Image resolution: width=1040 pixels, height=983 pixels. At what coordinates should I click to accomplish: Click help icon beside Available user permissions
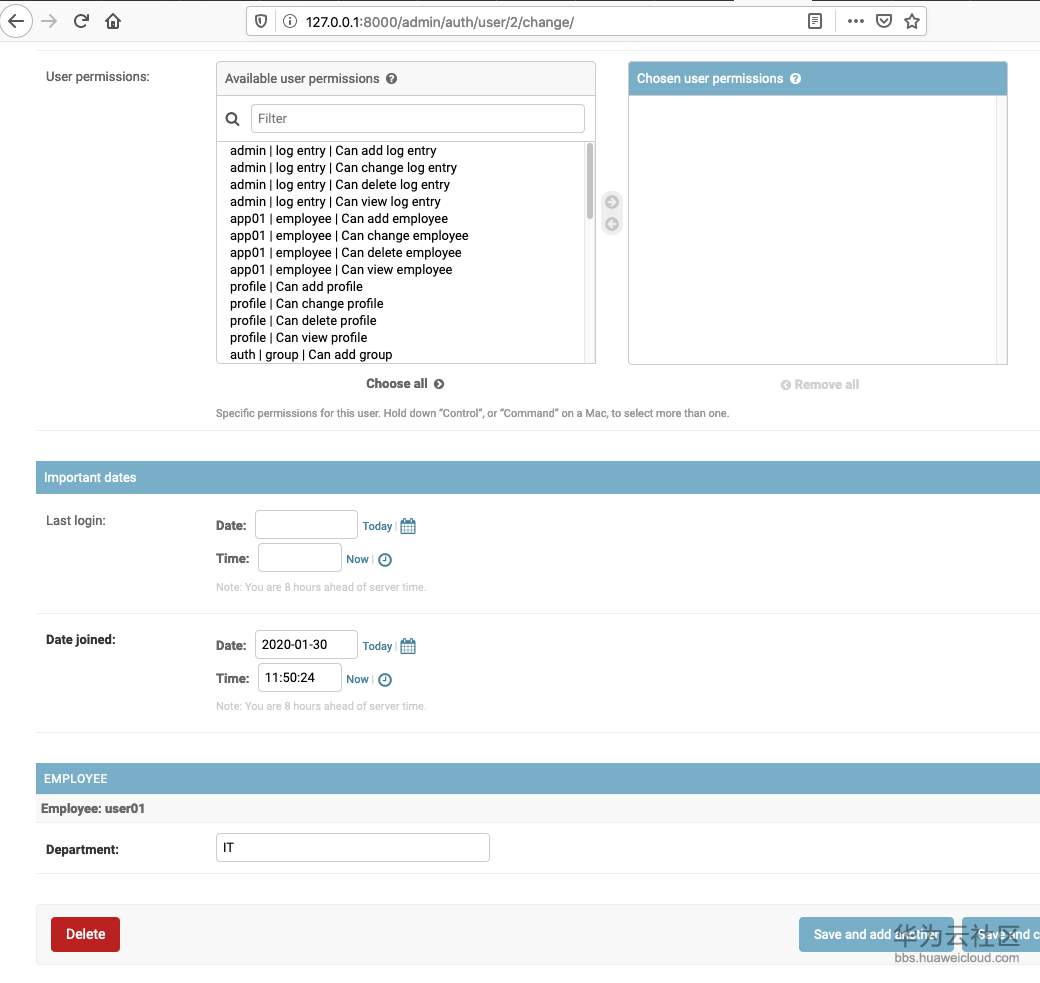391,78
